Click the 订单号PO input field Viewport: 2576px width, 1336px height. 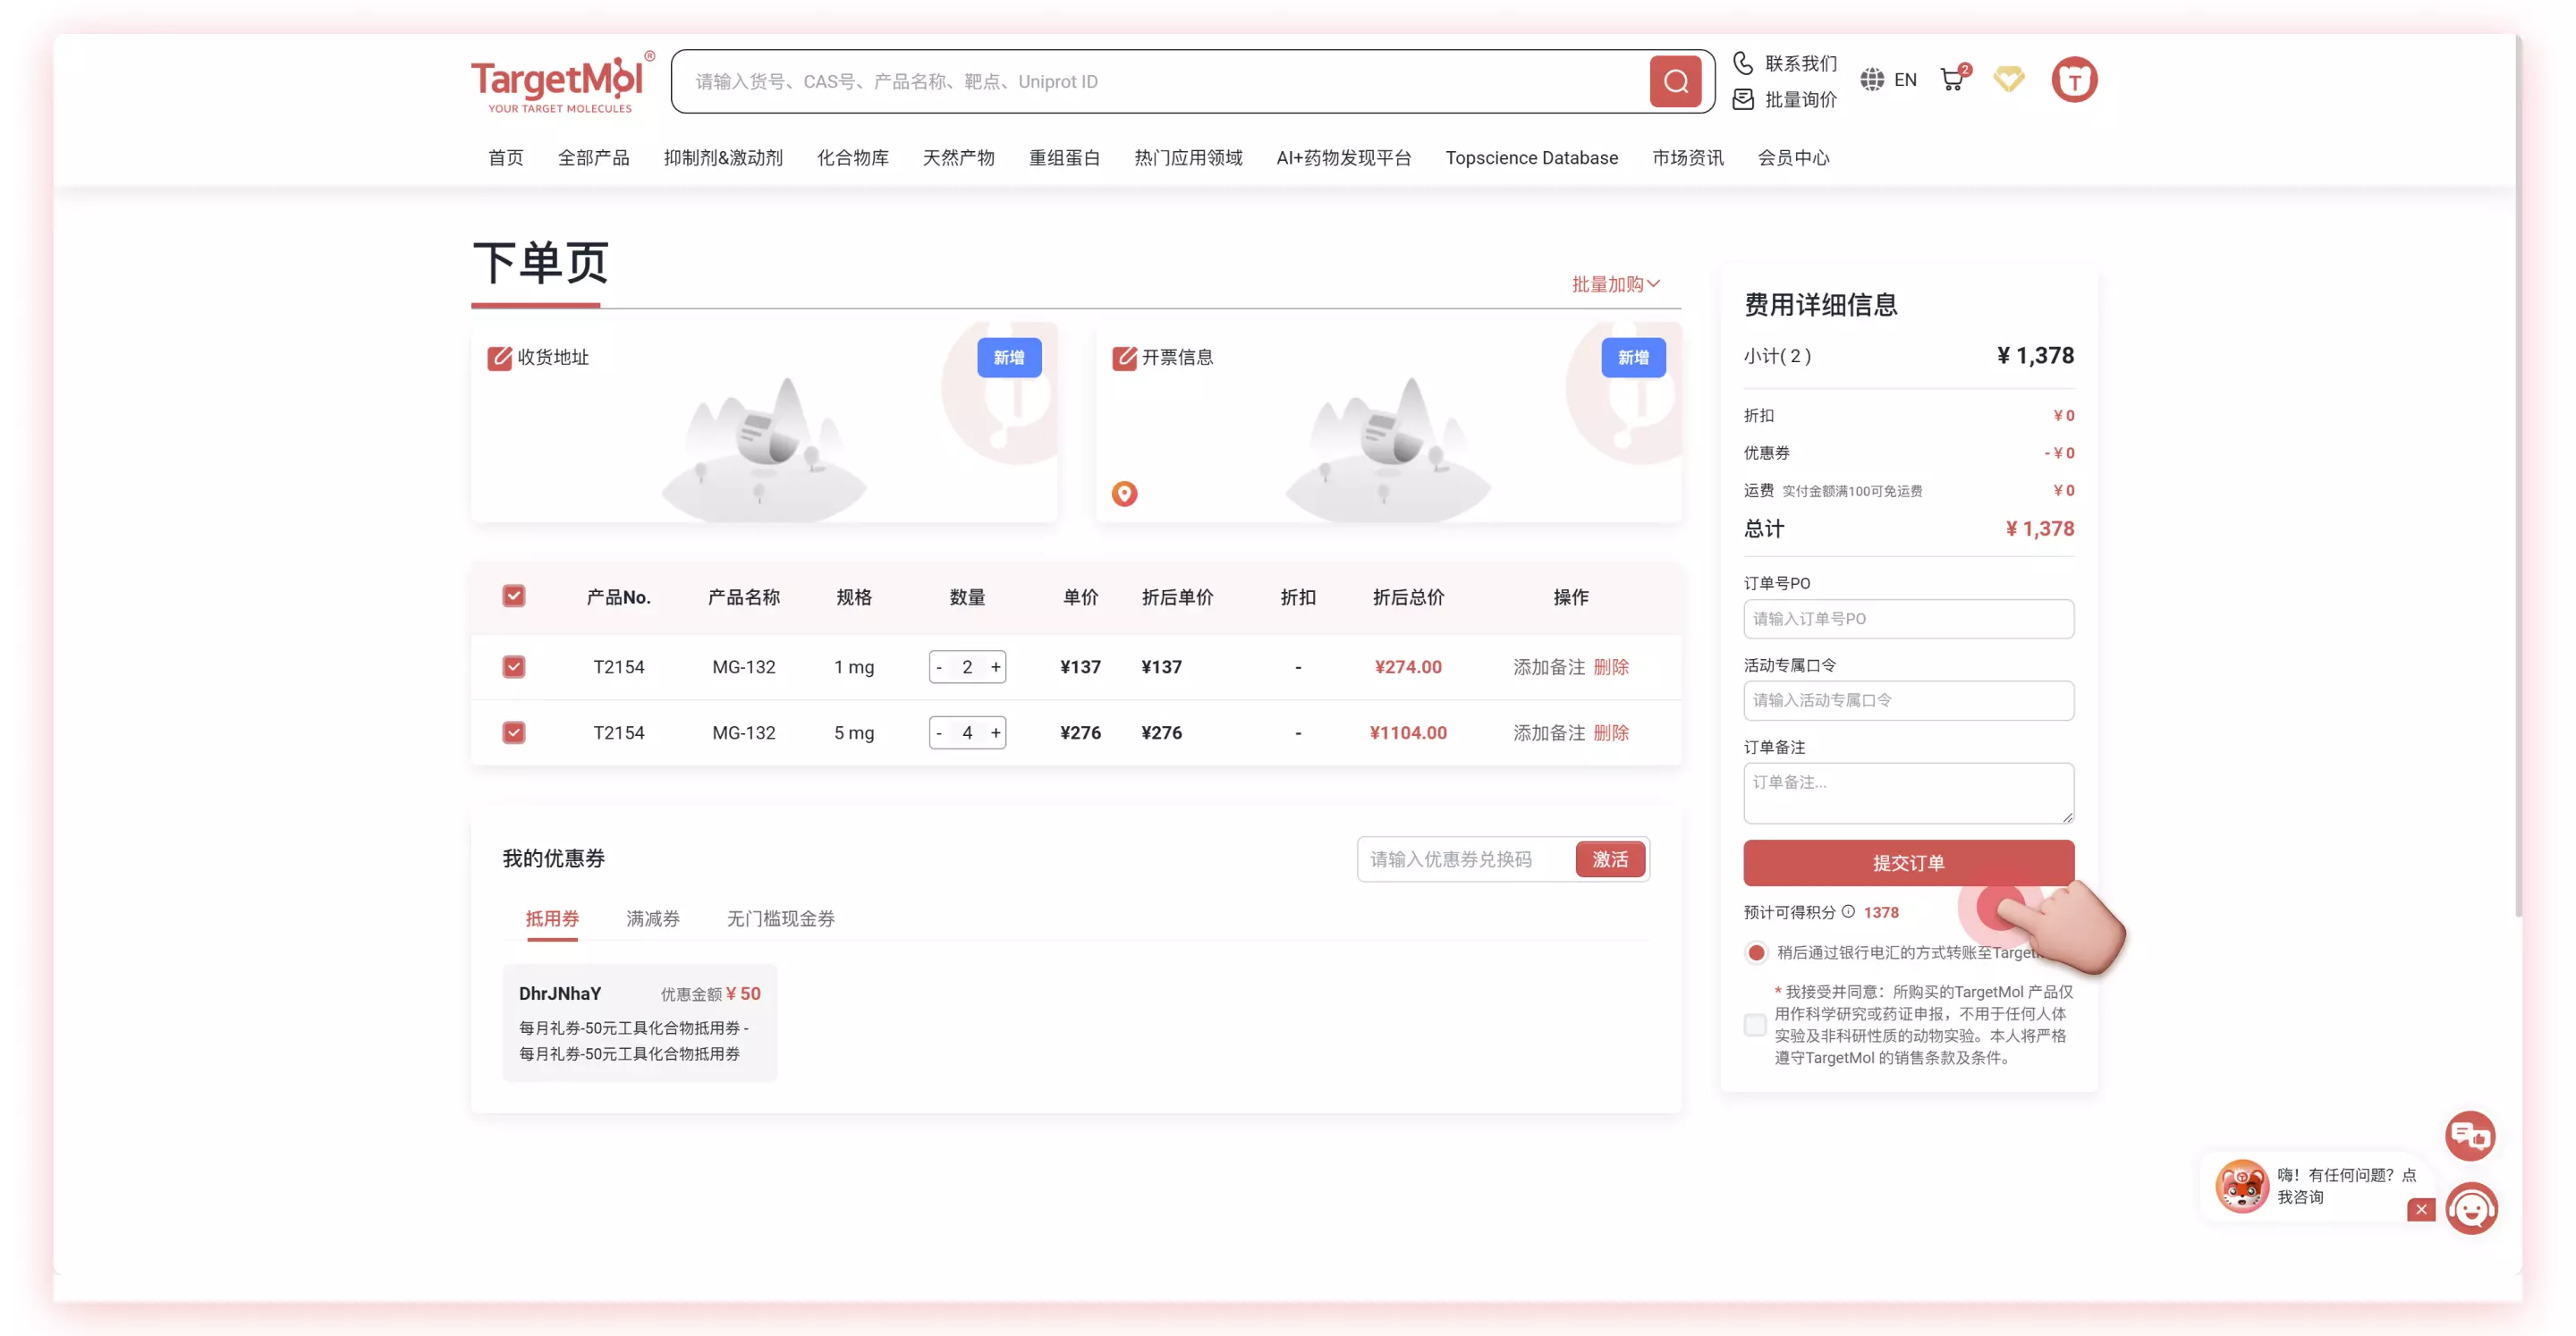pos(1907,619)
